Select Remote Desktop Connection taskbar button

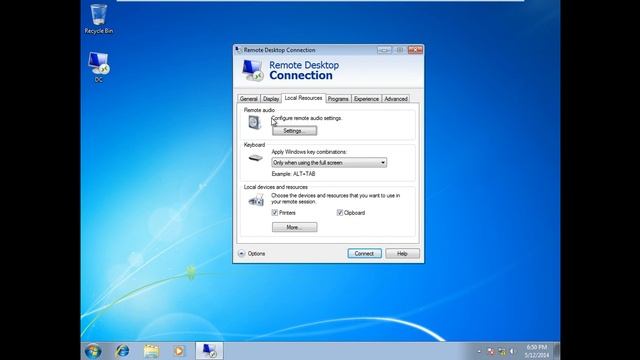pyautogui.click(x=209, y=351)
